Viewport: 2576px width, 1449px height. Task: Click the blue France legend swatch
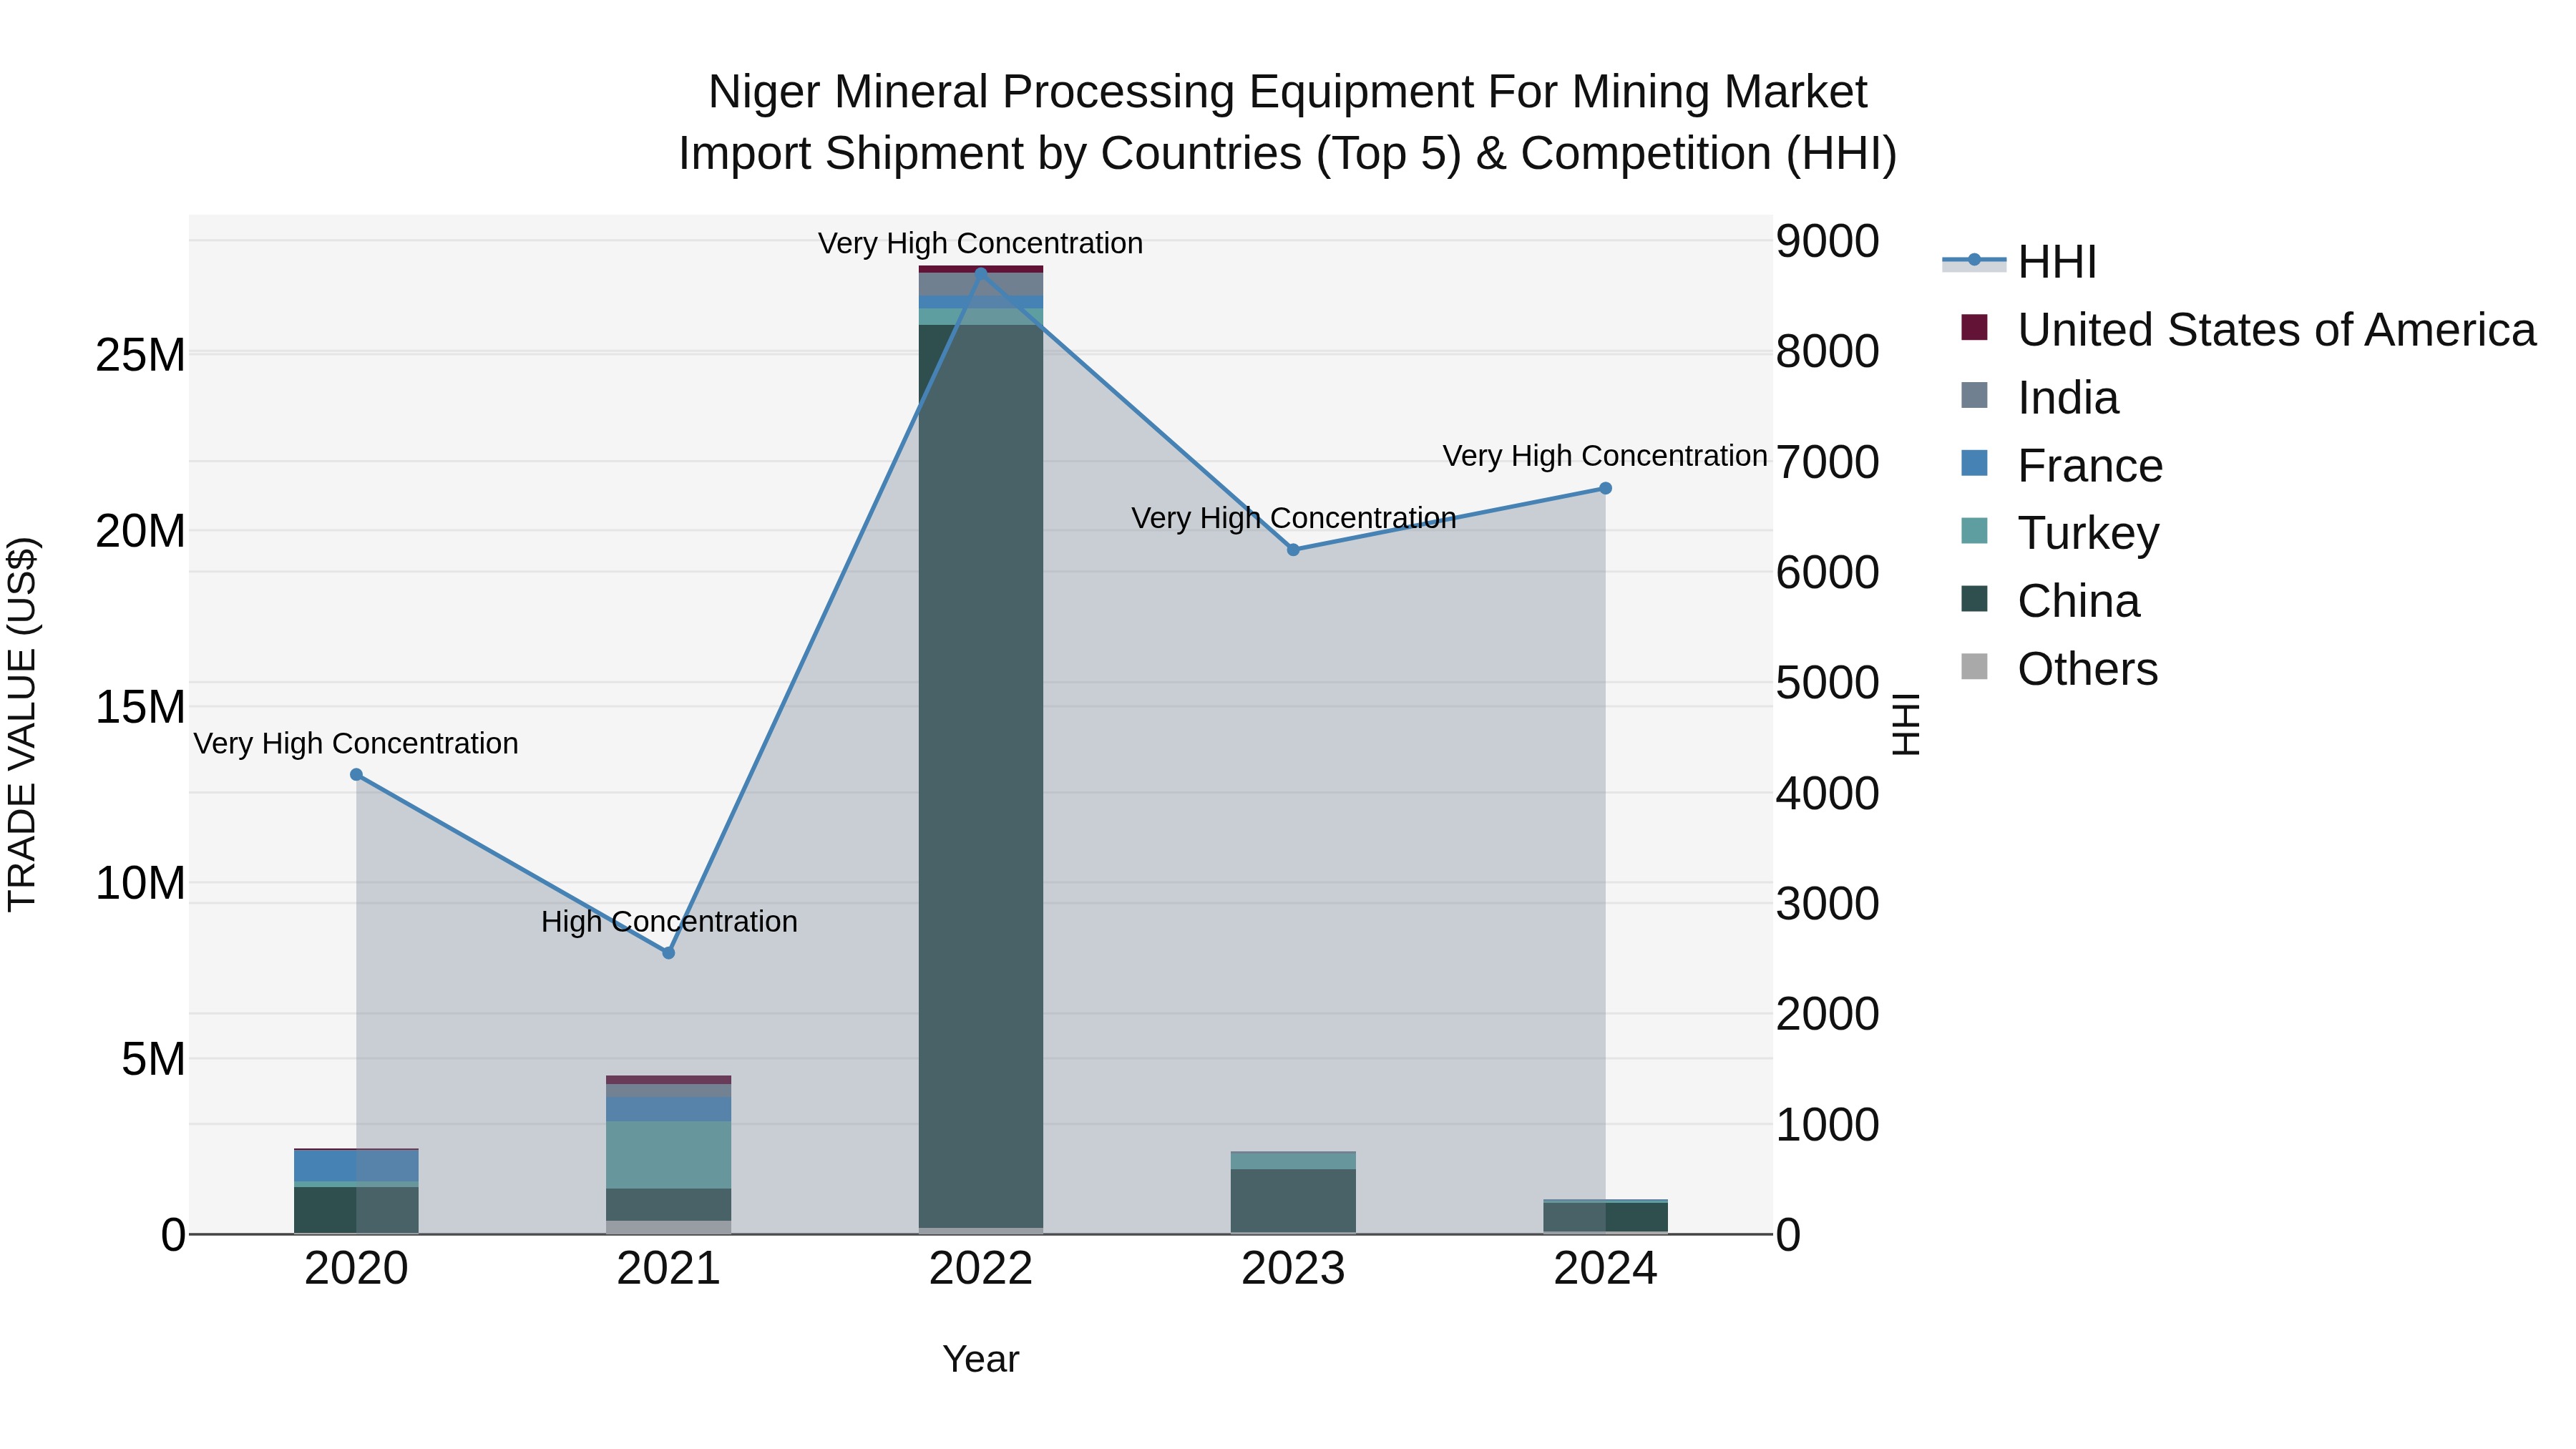(1974, 463)
